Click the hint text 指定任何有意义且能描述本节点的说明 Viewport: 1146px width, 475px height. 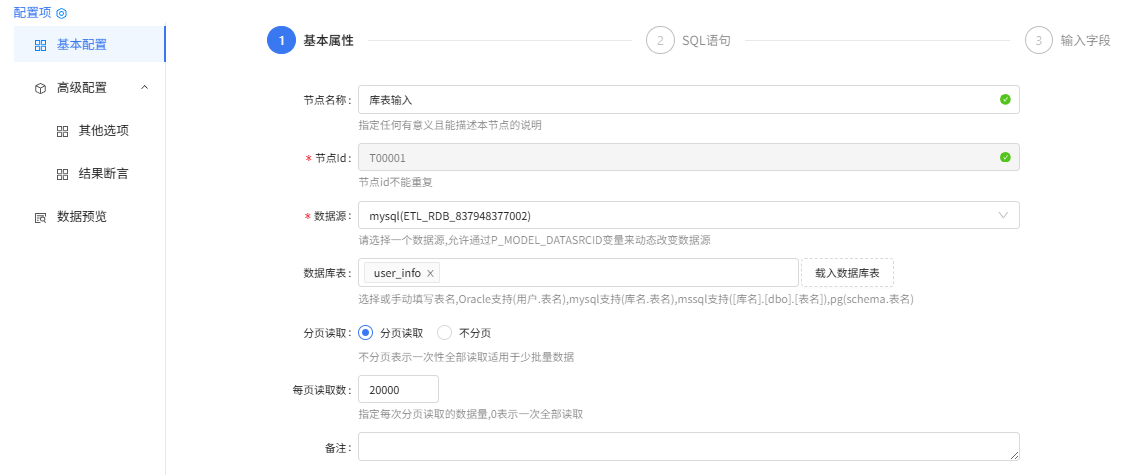pyautogui.click(x=449, y=124)
